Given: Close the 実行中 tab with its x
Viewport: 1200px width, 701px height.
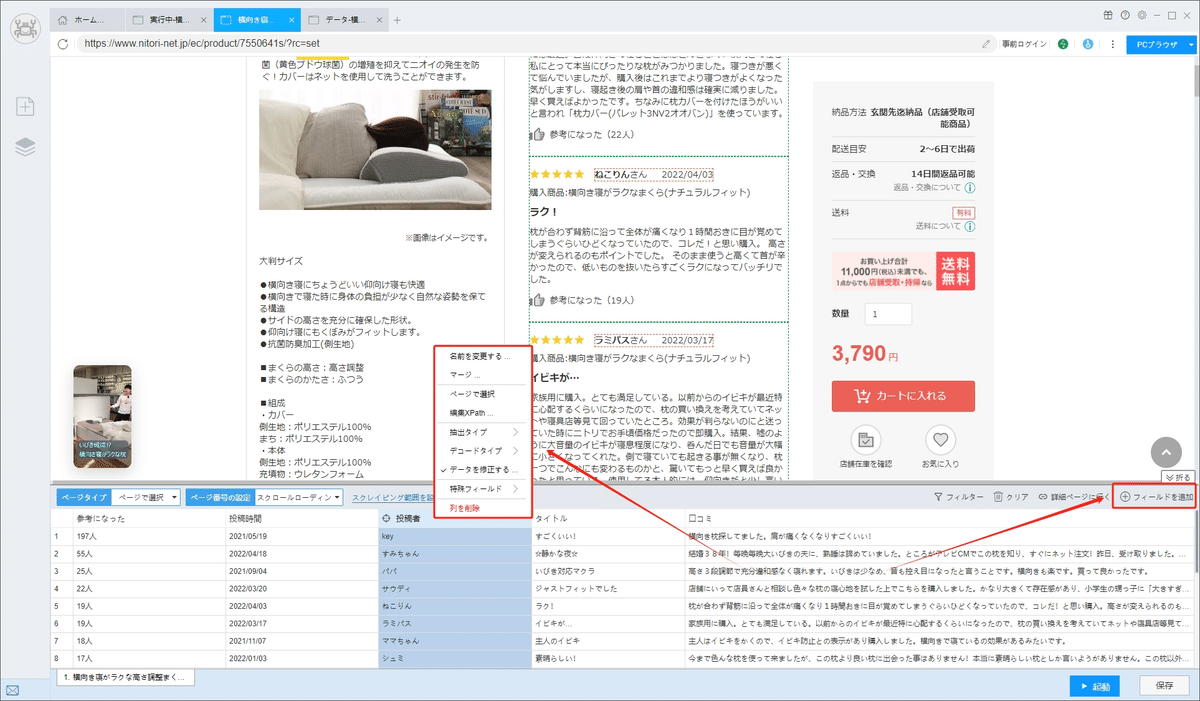Looking at the screenshot, I should coord(203,20).
